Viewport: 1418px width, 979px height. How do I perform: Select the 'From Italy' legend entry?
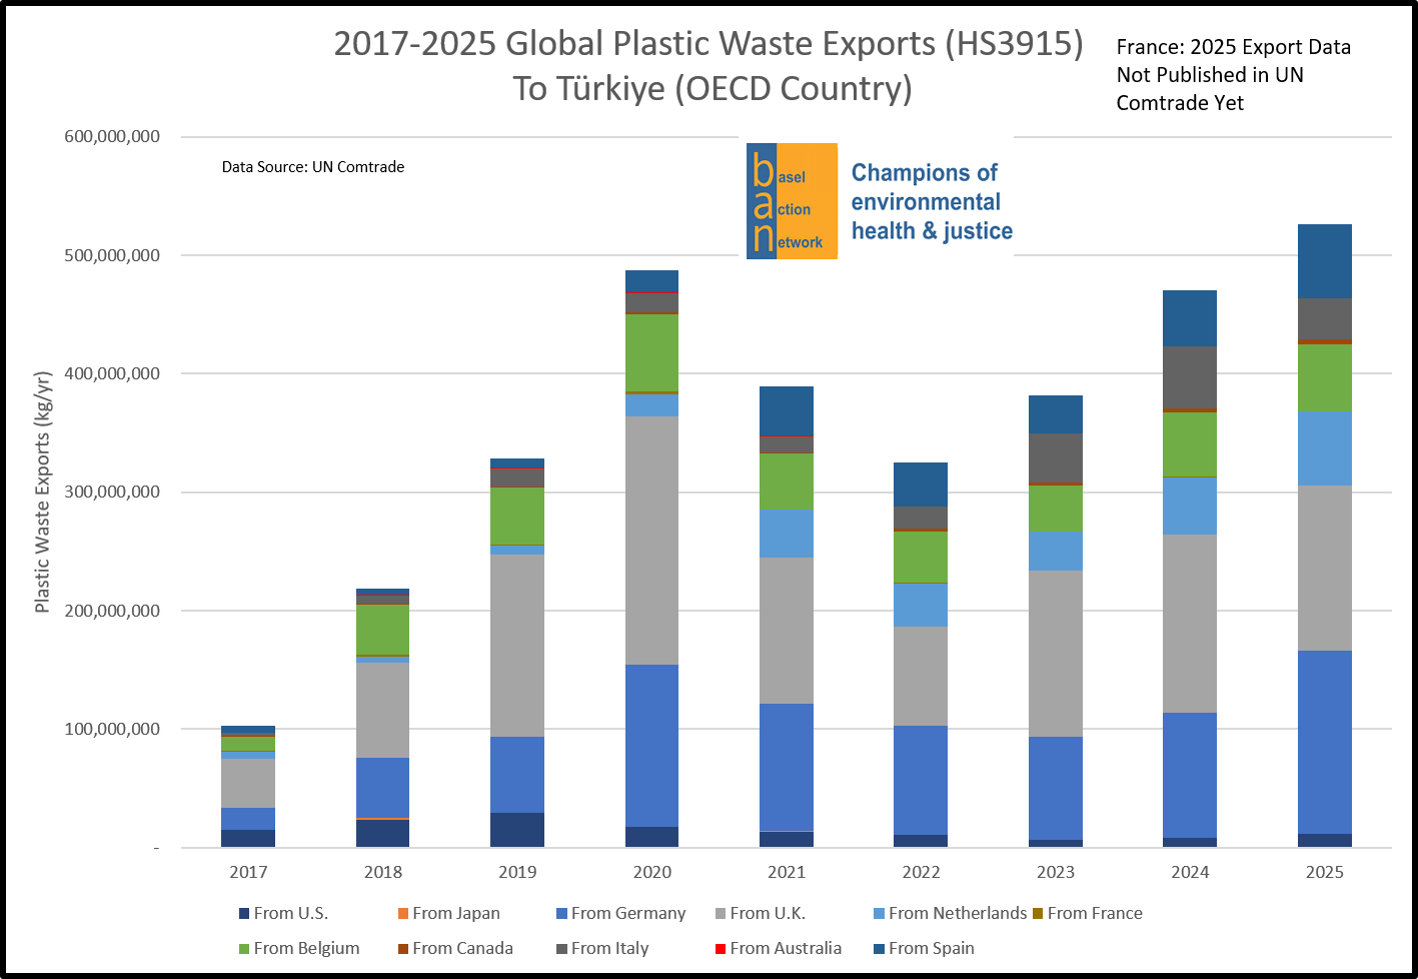[603, 949]
